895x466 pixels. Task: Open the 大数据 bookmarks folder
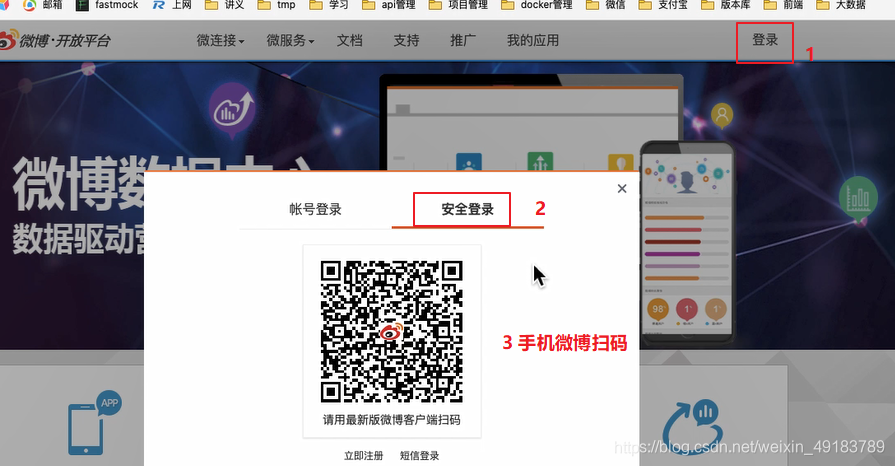[841, 5]
